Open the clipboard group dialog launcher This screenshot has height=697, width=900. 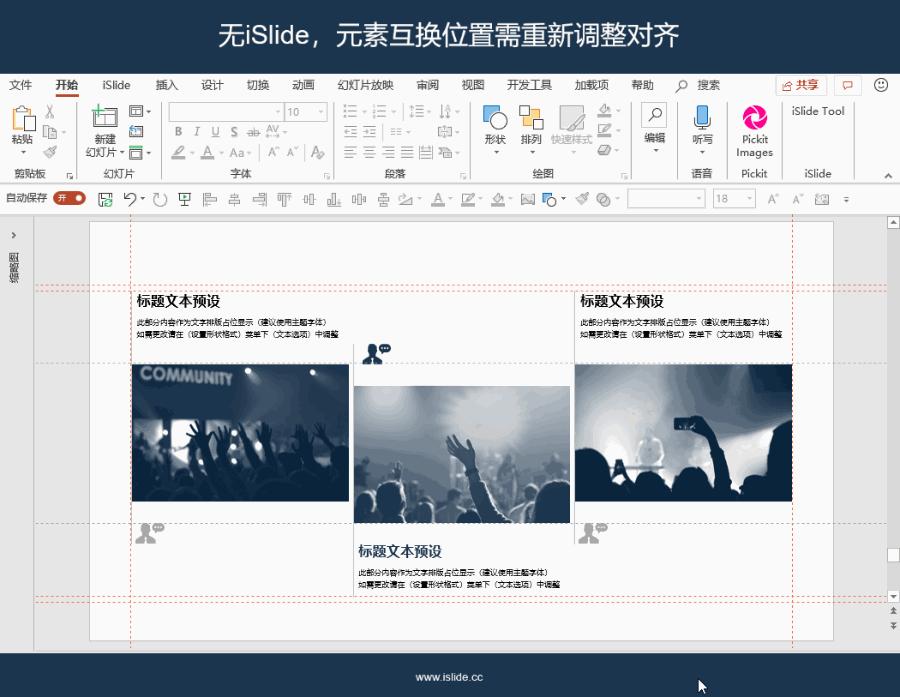[x=69, y=176]
